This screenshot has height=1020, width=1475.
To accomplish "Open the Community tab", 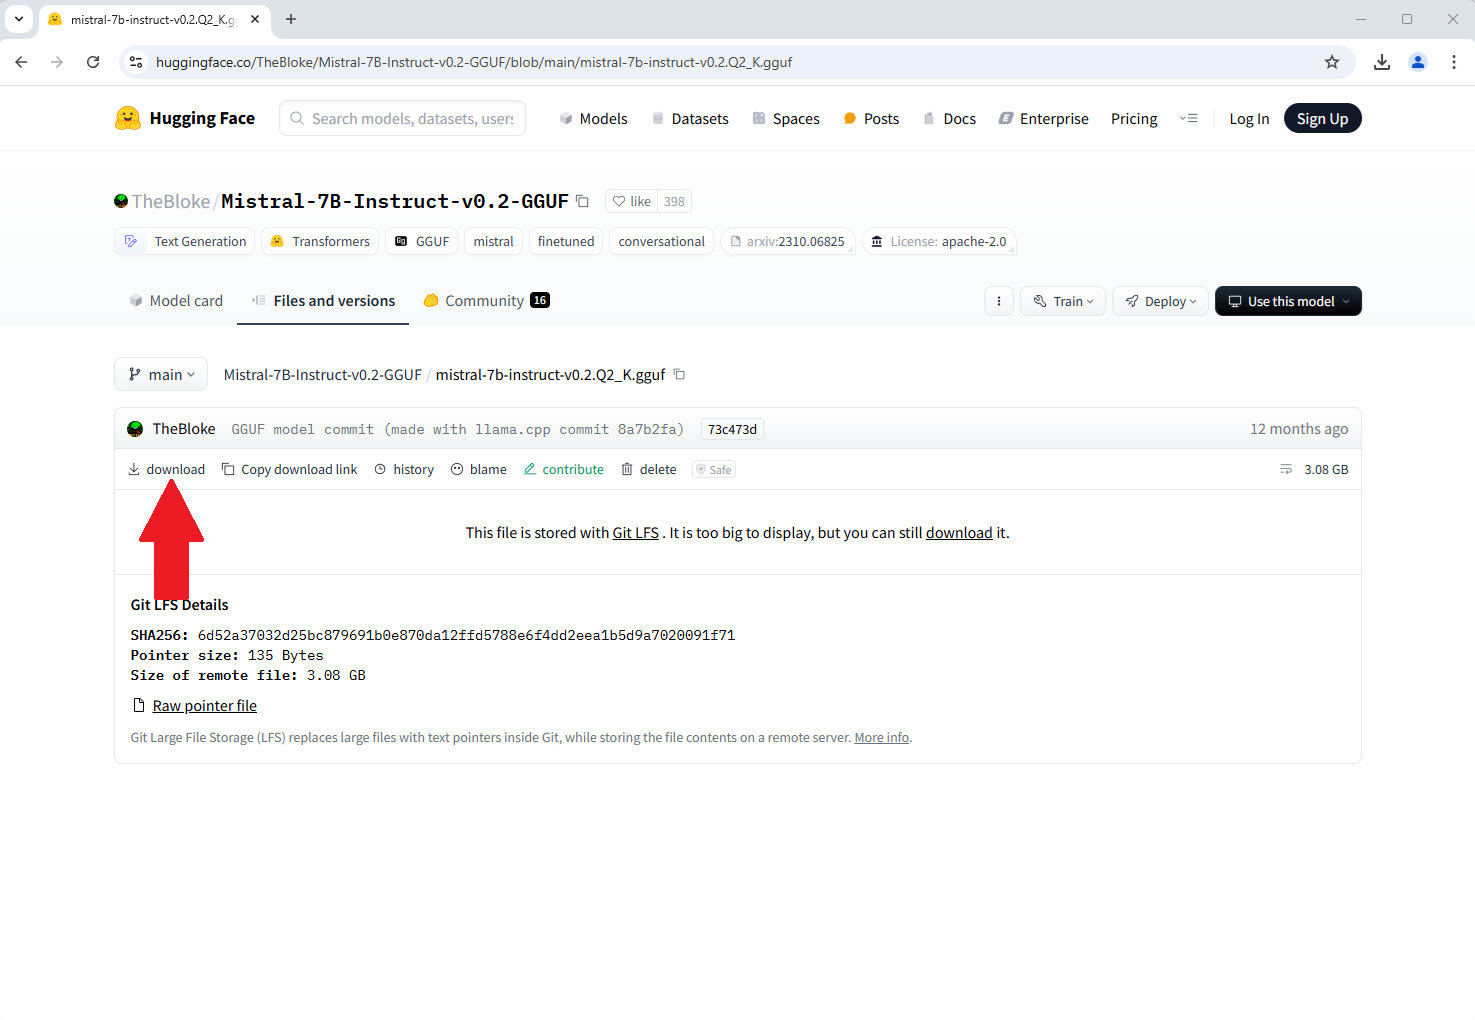I will [486, 300].
